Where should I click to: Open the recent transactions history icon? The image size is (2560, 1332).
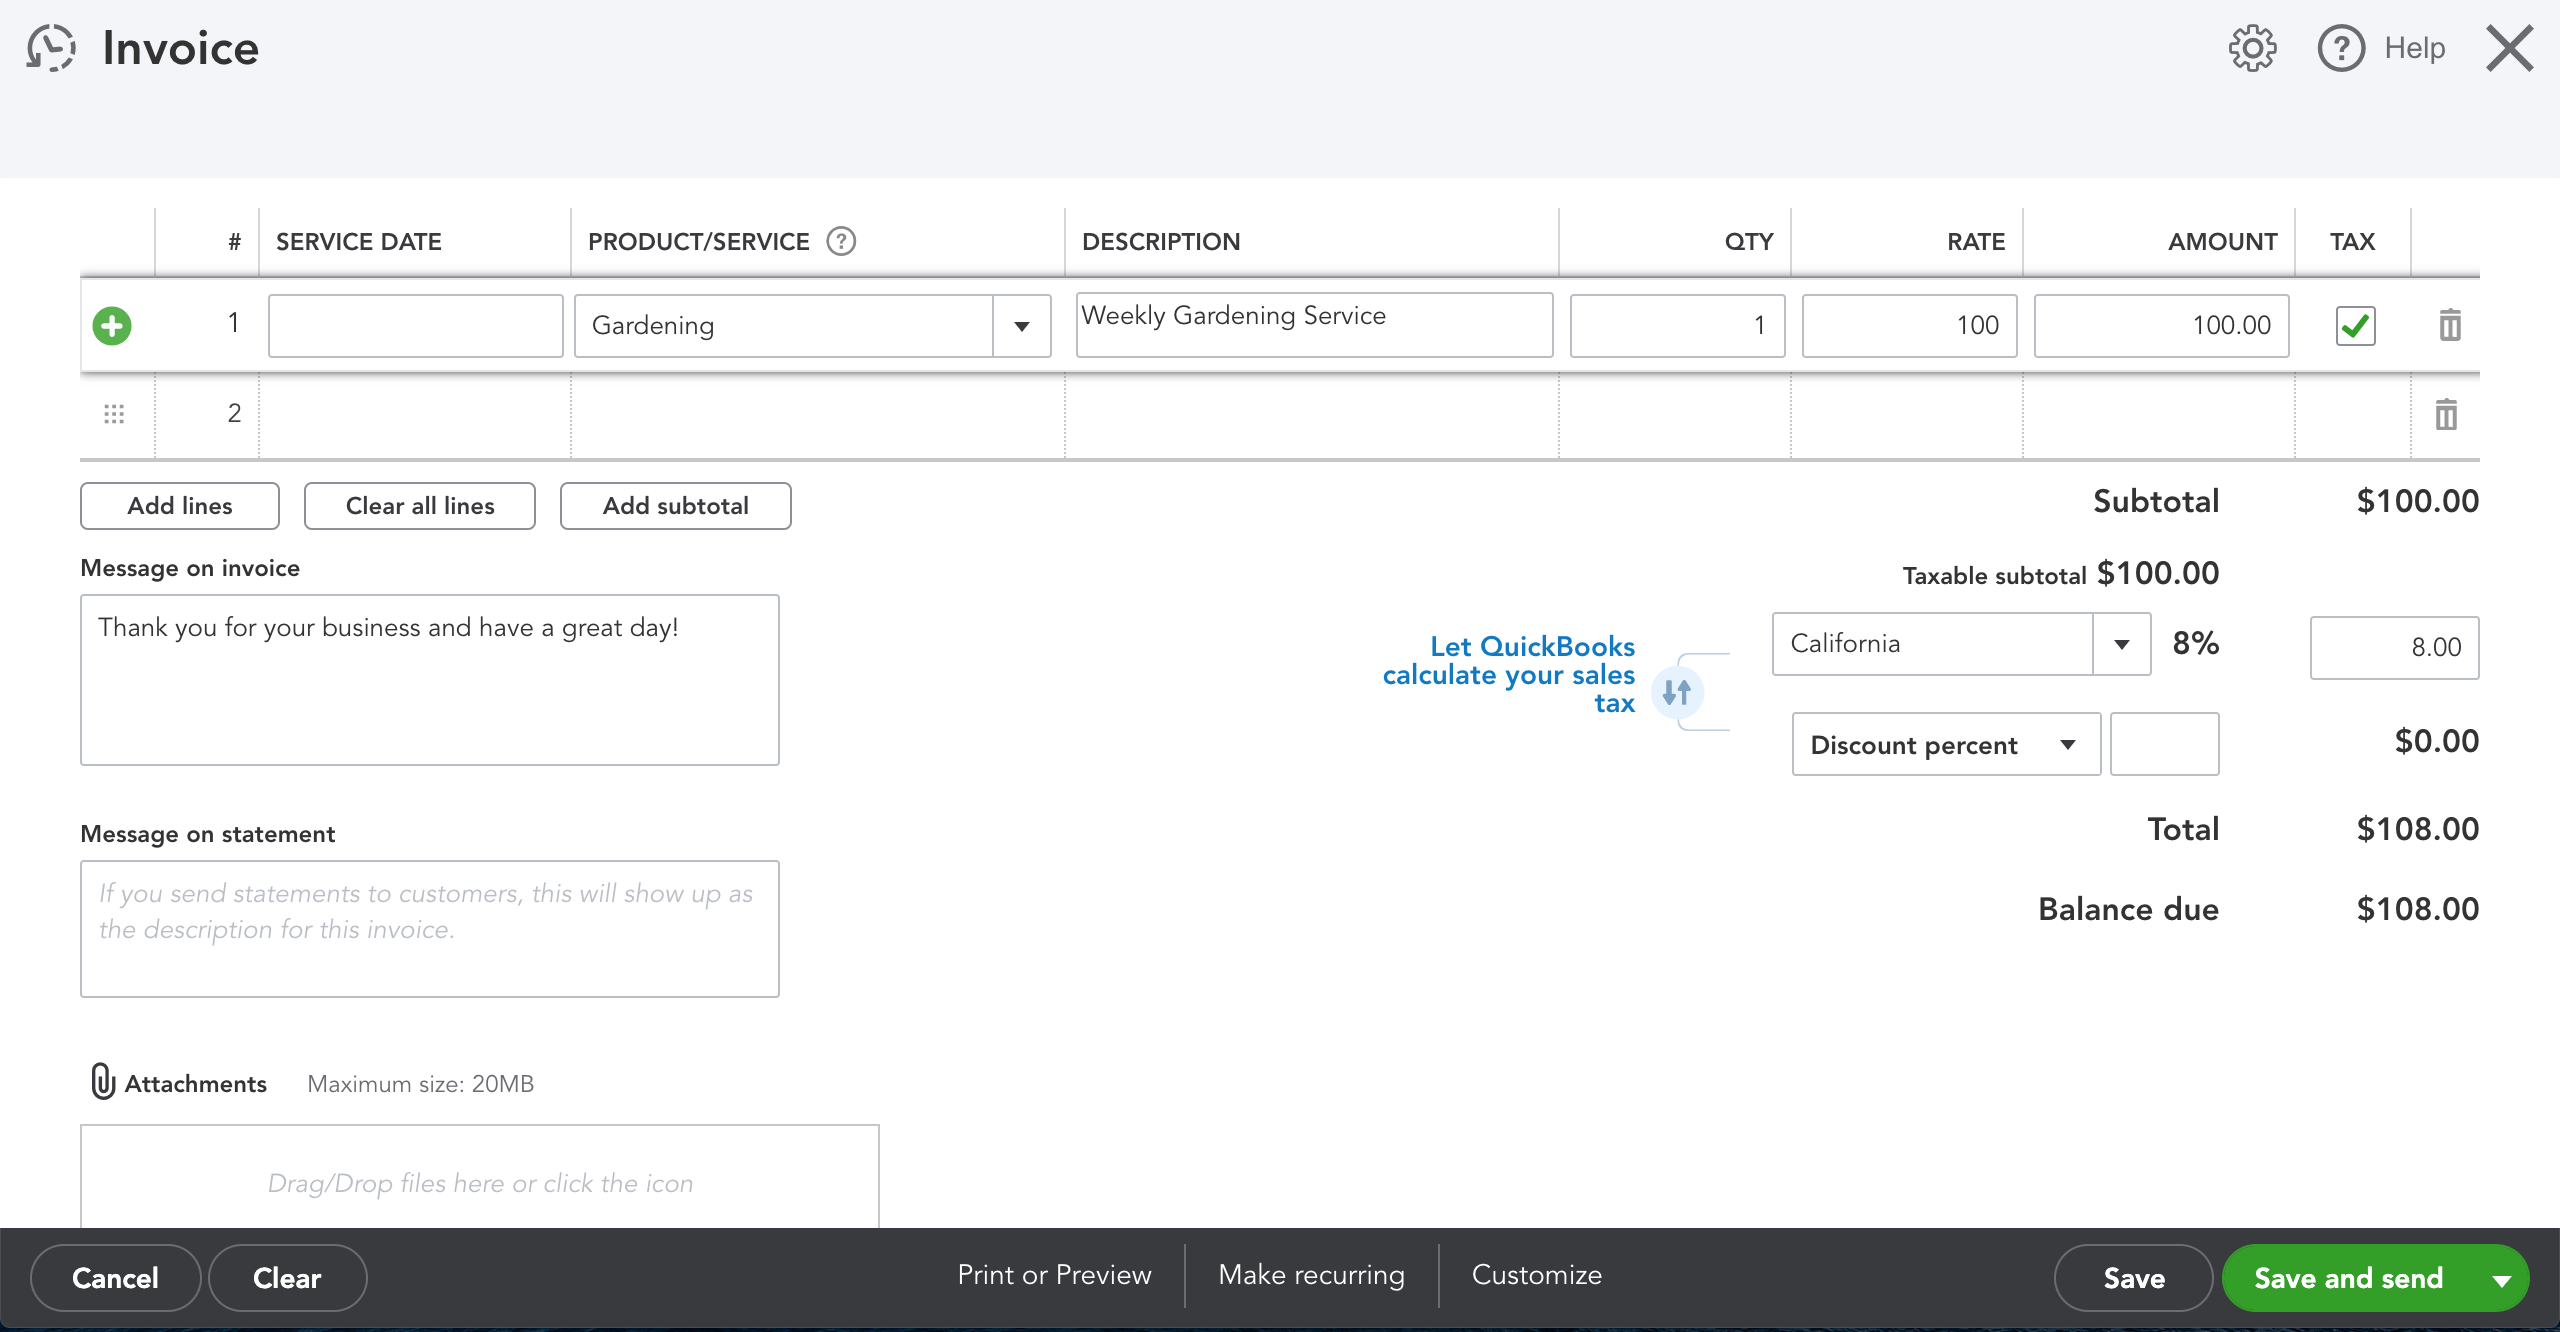point(51,48)
